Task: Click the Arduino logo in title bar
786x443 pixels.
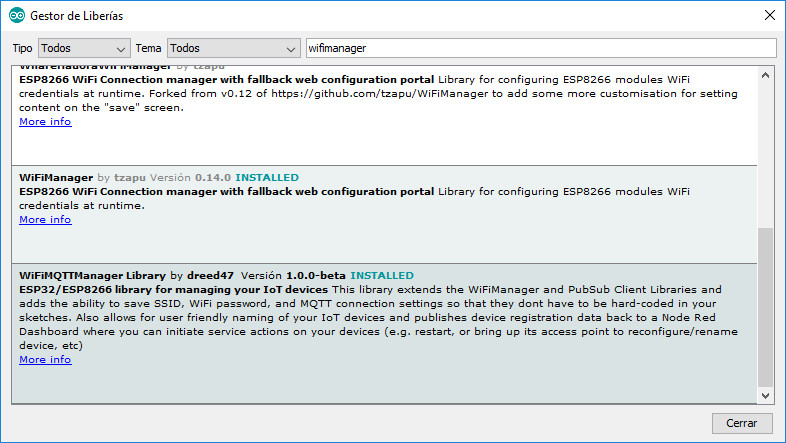Action: [x=16, y=16]
